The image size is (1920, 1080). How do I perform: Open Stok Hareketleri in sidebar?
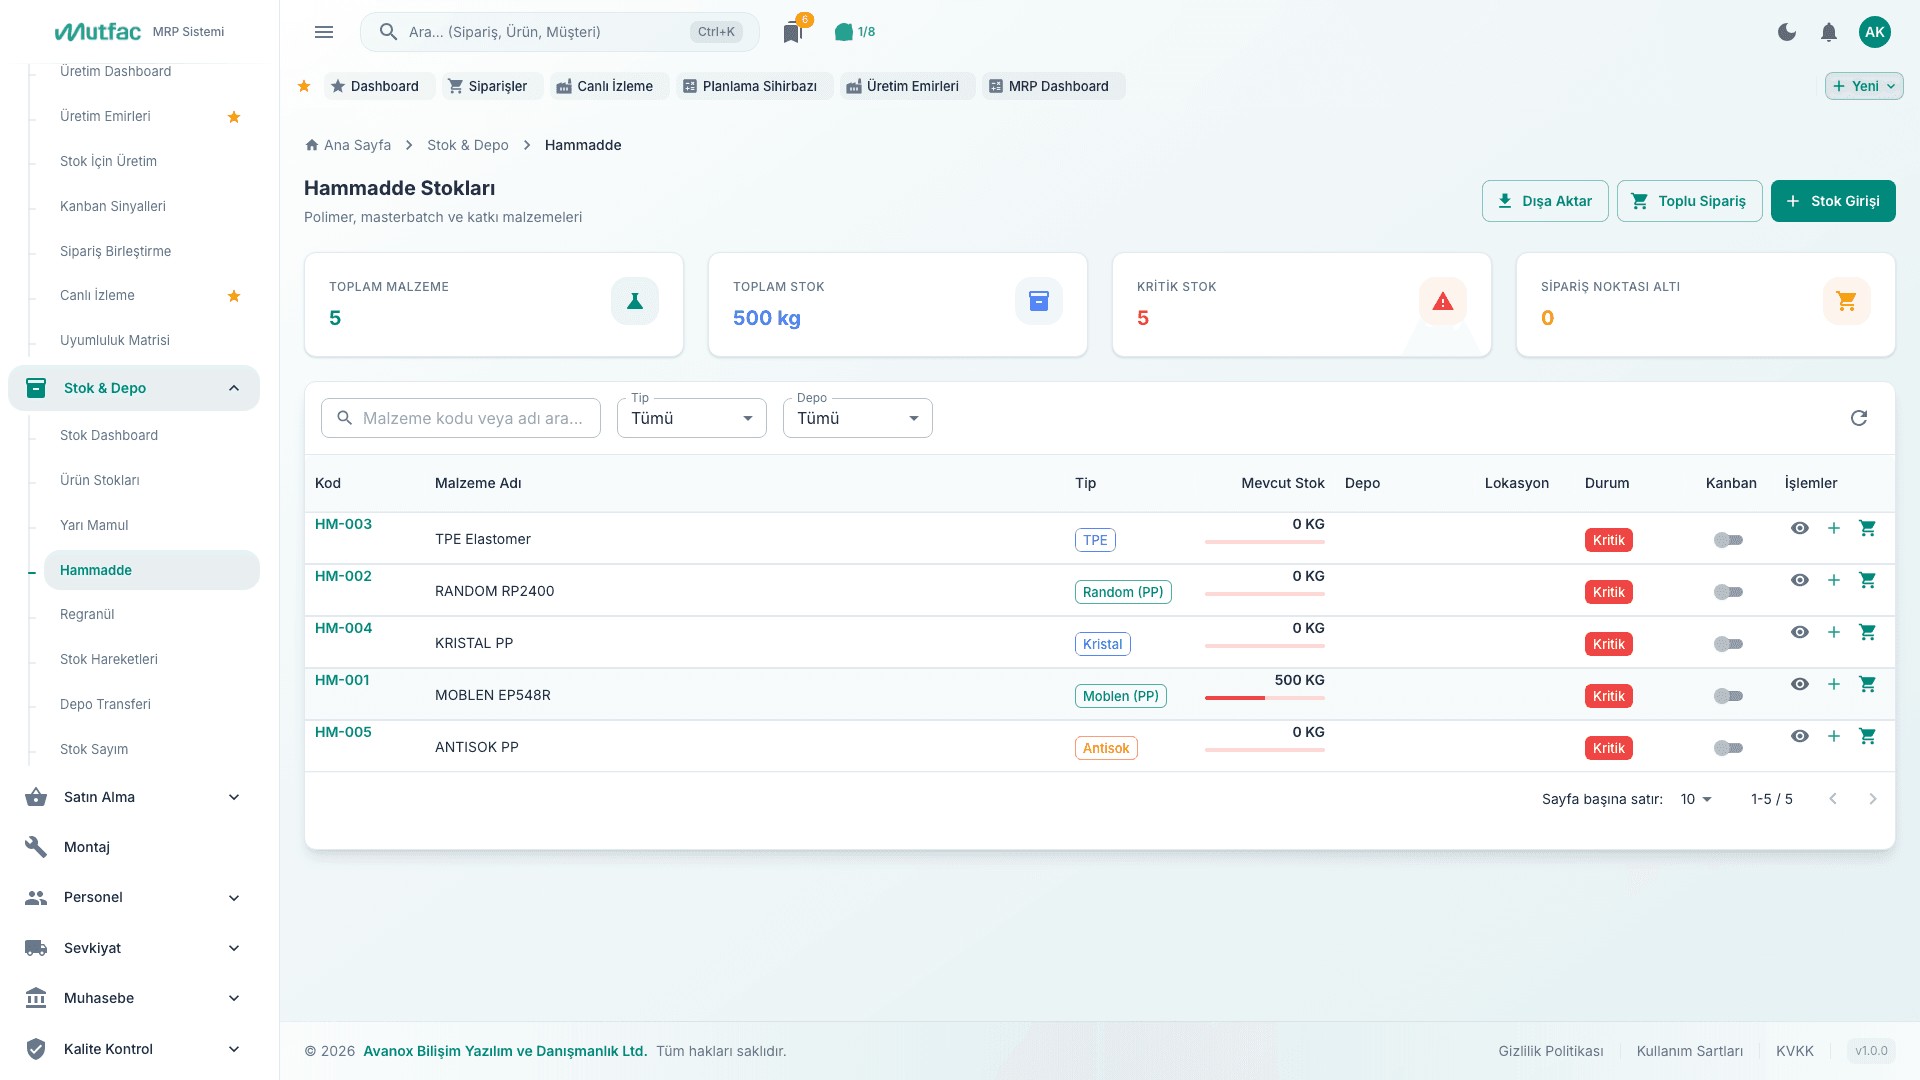point(109,659)
